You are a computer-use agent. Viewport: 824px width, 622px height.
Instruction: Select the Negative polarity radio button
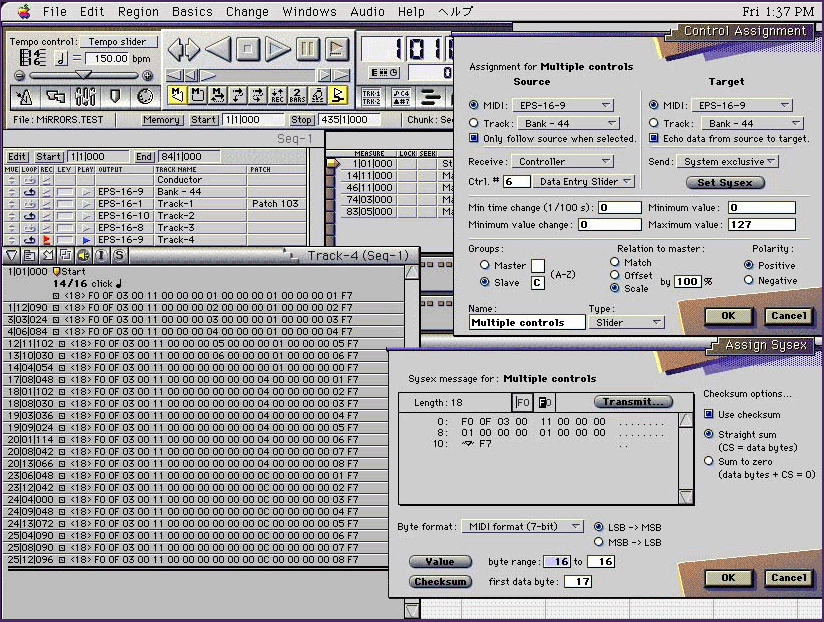[x=749, y=281]
